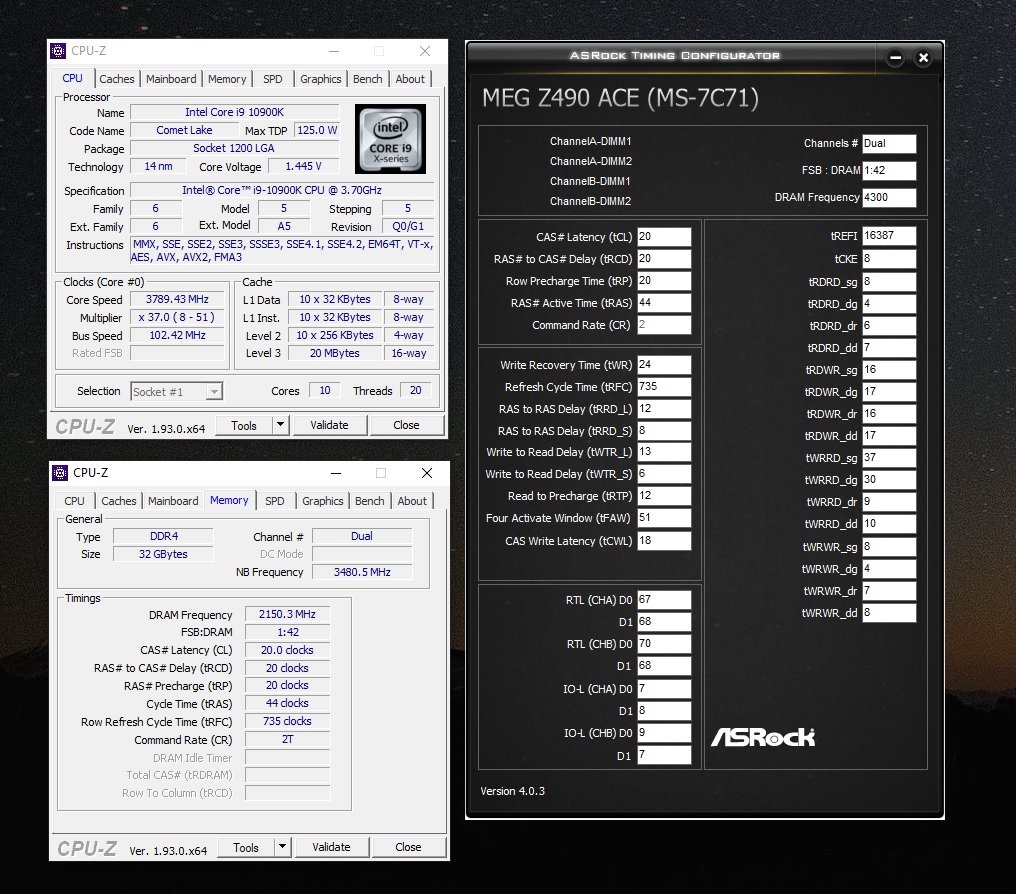This screenshot has height=894, width=1016.
Task: Switch to Mainboard tab in top CPU-Z window
Action: click(171, 79)
